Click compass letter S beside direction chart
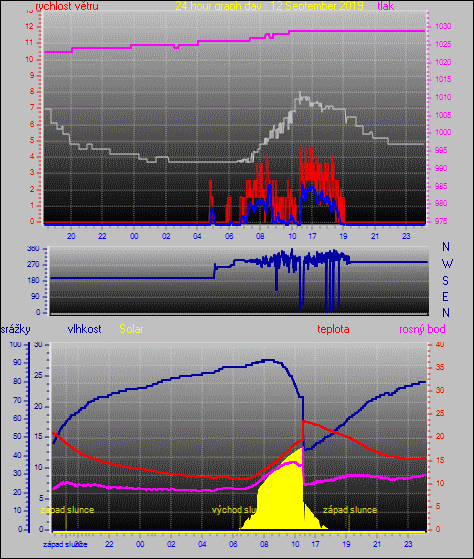This screenshot has width=474, height=559. coord(445,281)
